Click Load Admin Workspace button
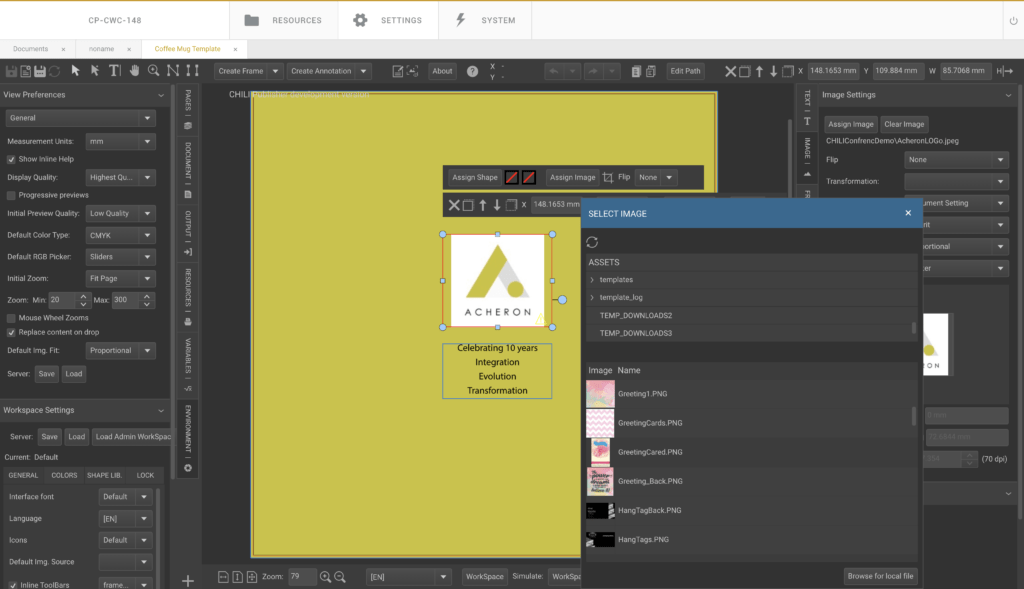This screenshot has height=589, width=1024. (133, 437)
